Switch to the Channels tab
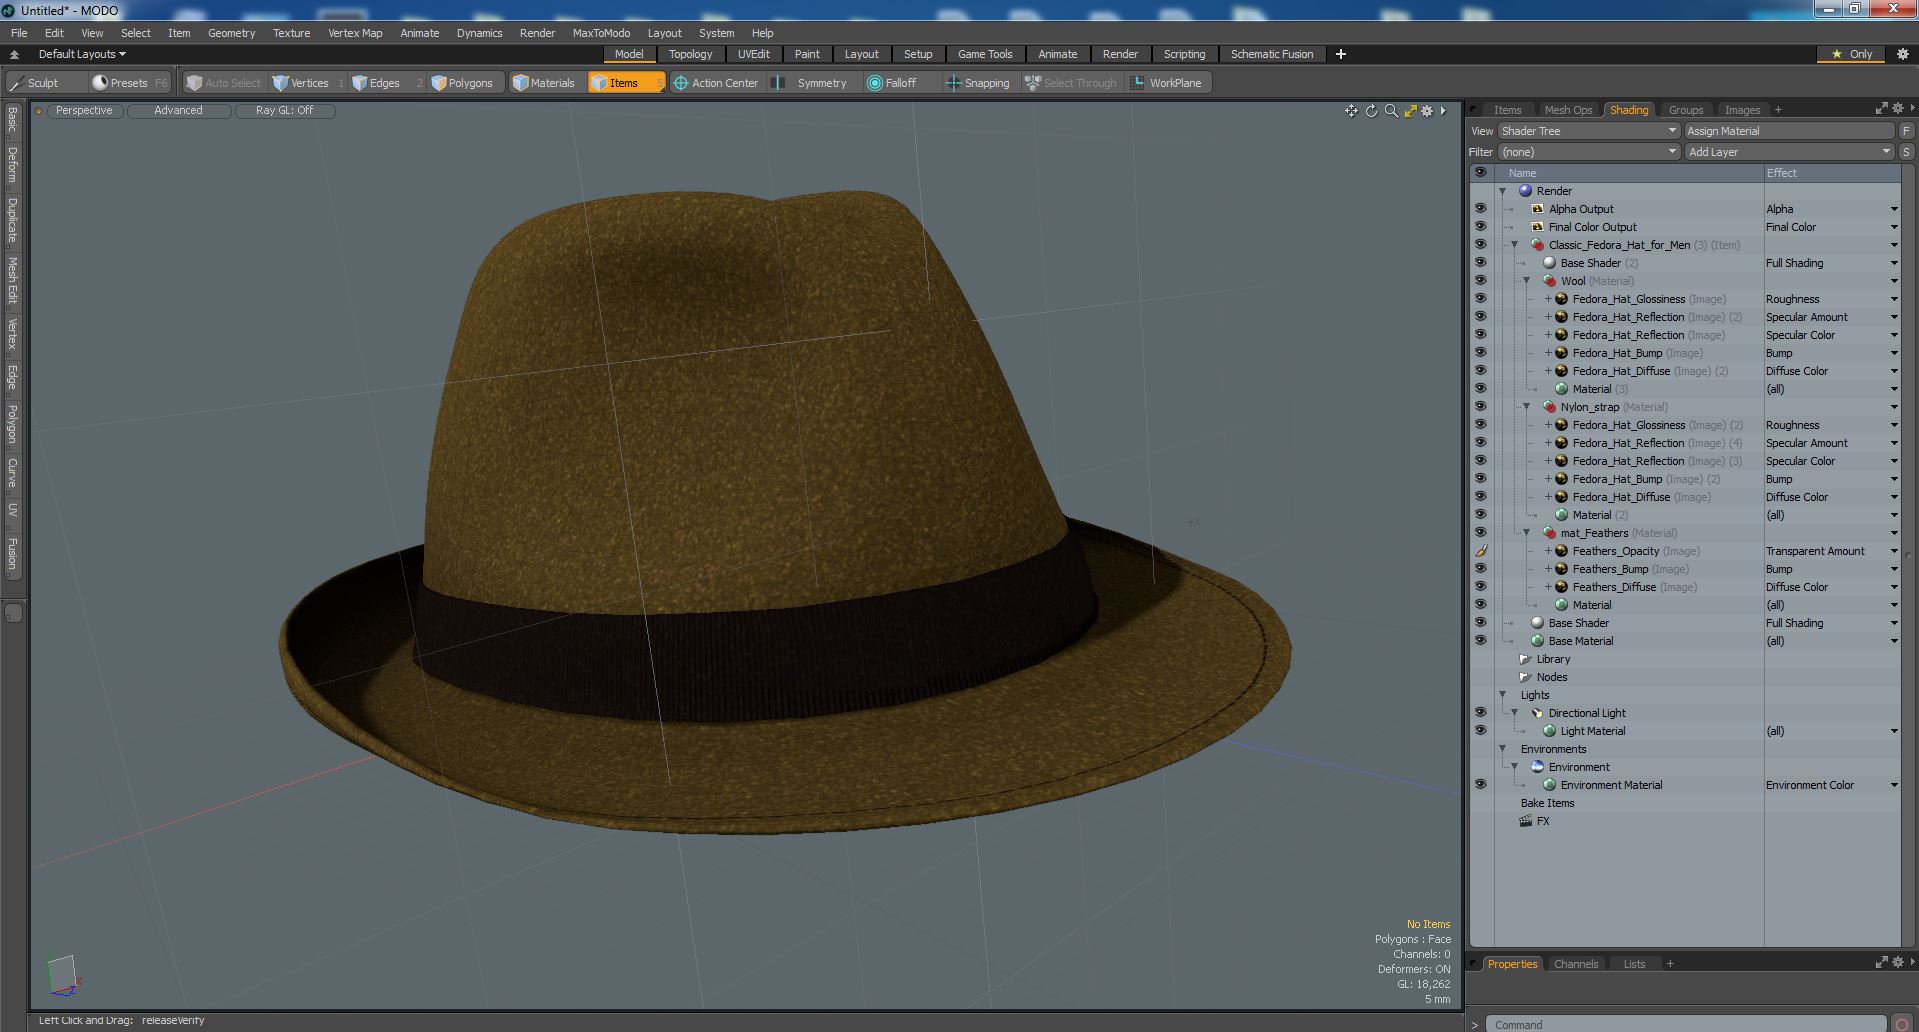 [x=1576, y=964]
